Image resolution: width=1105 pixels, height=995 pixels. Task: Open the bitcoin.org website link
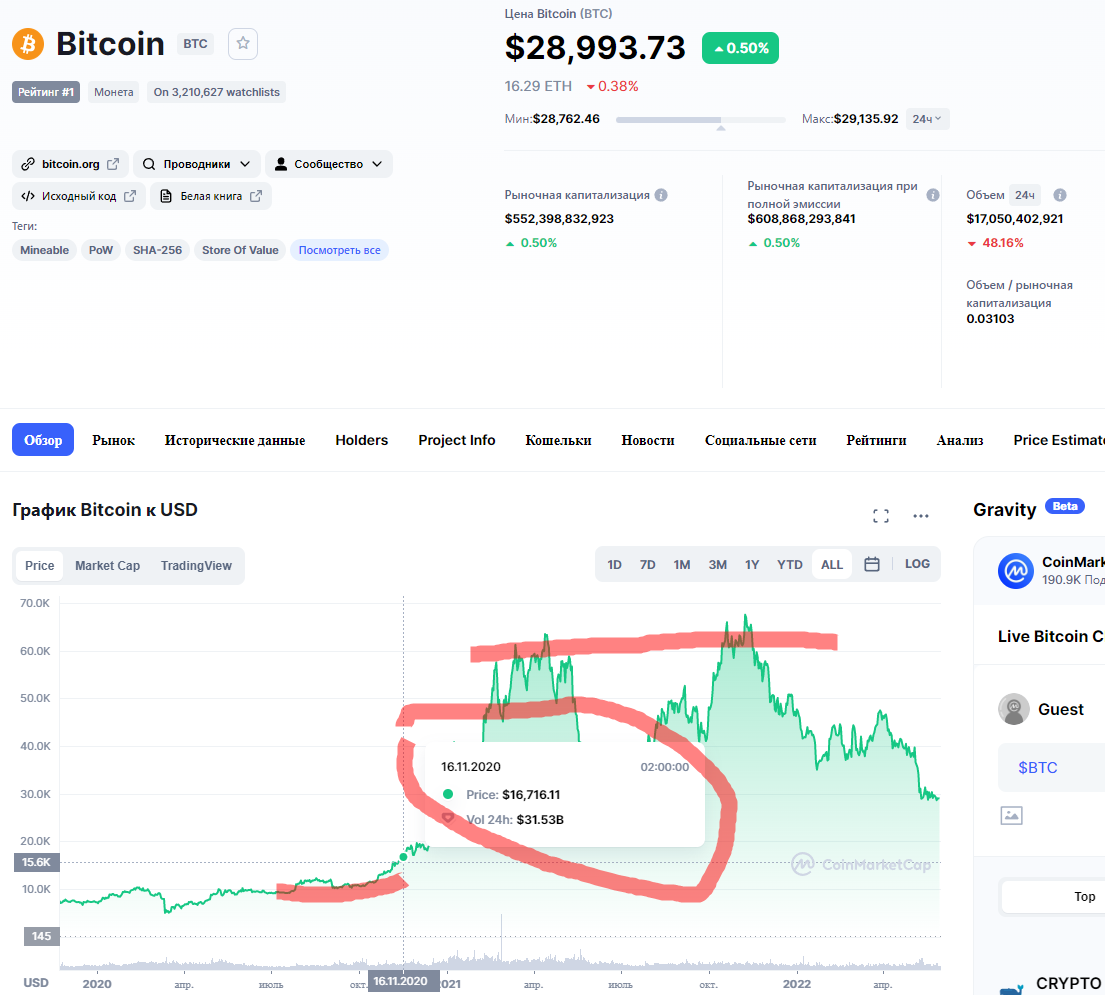click(70, 164)
